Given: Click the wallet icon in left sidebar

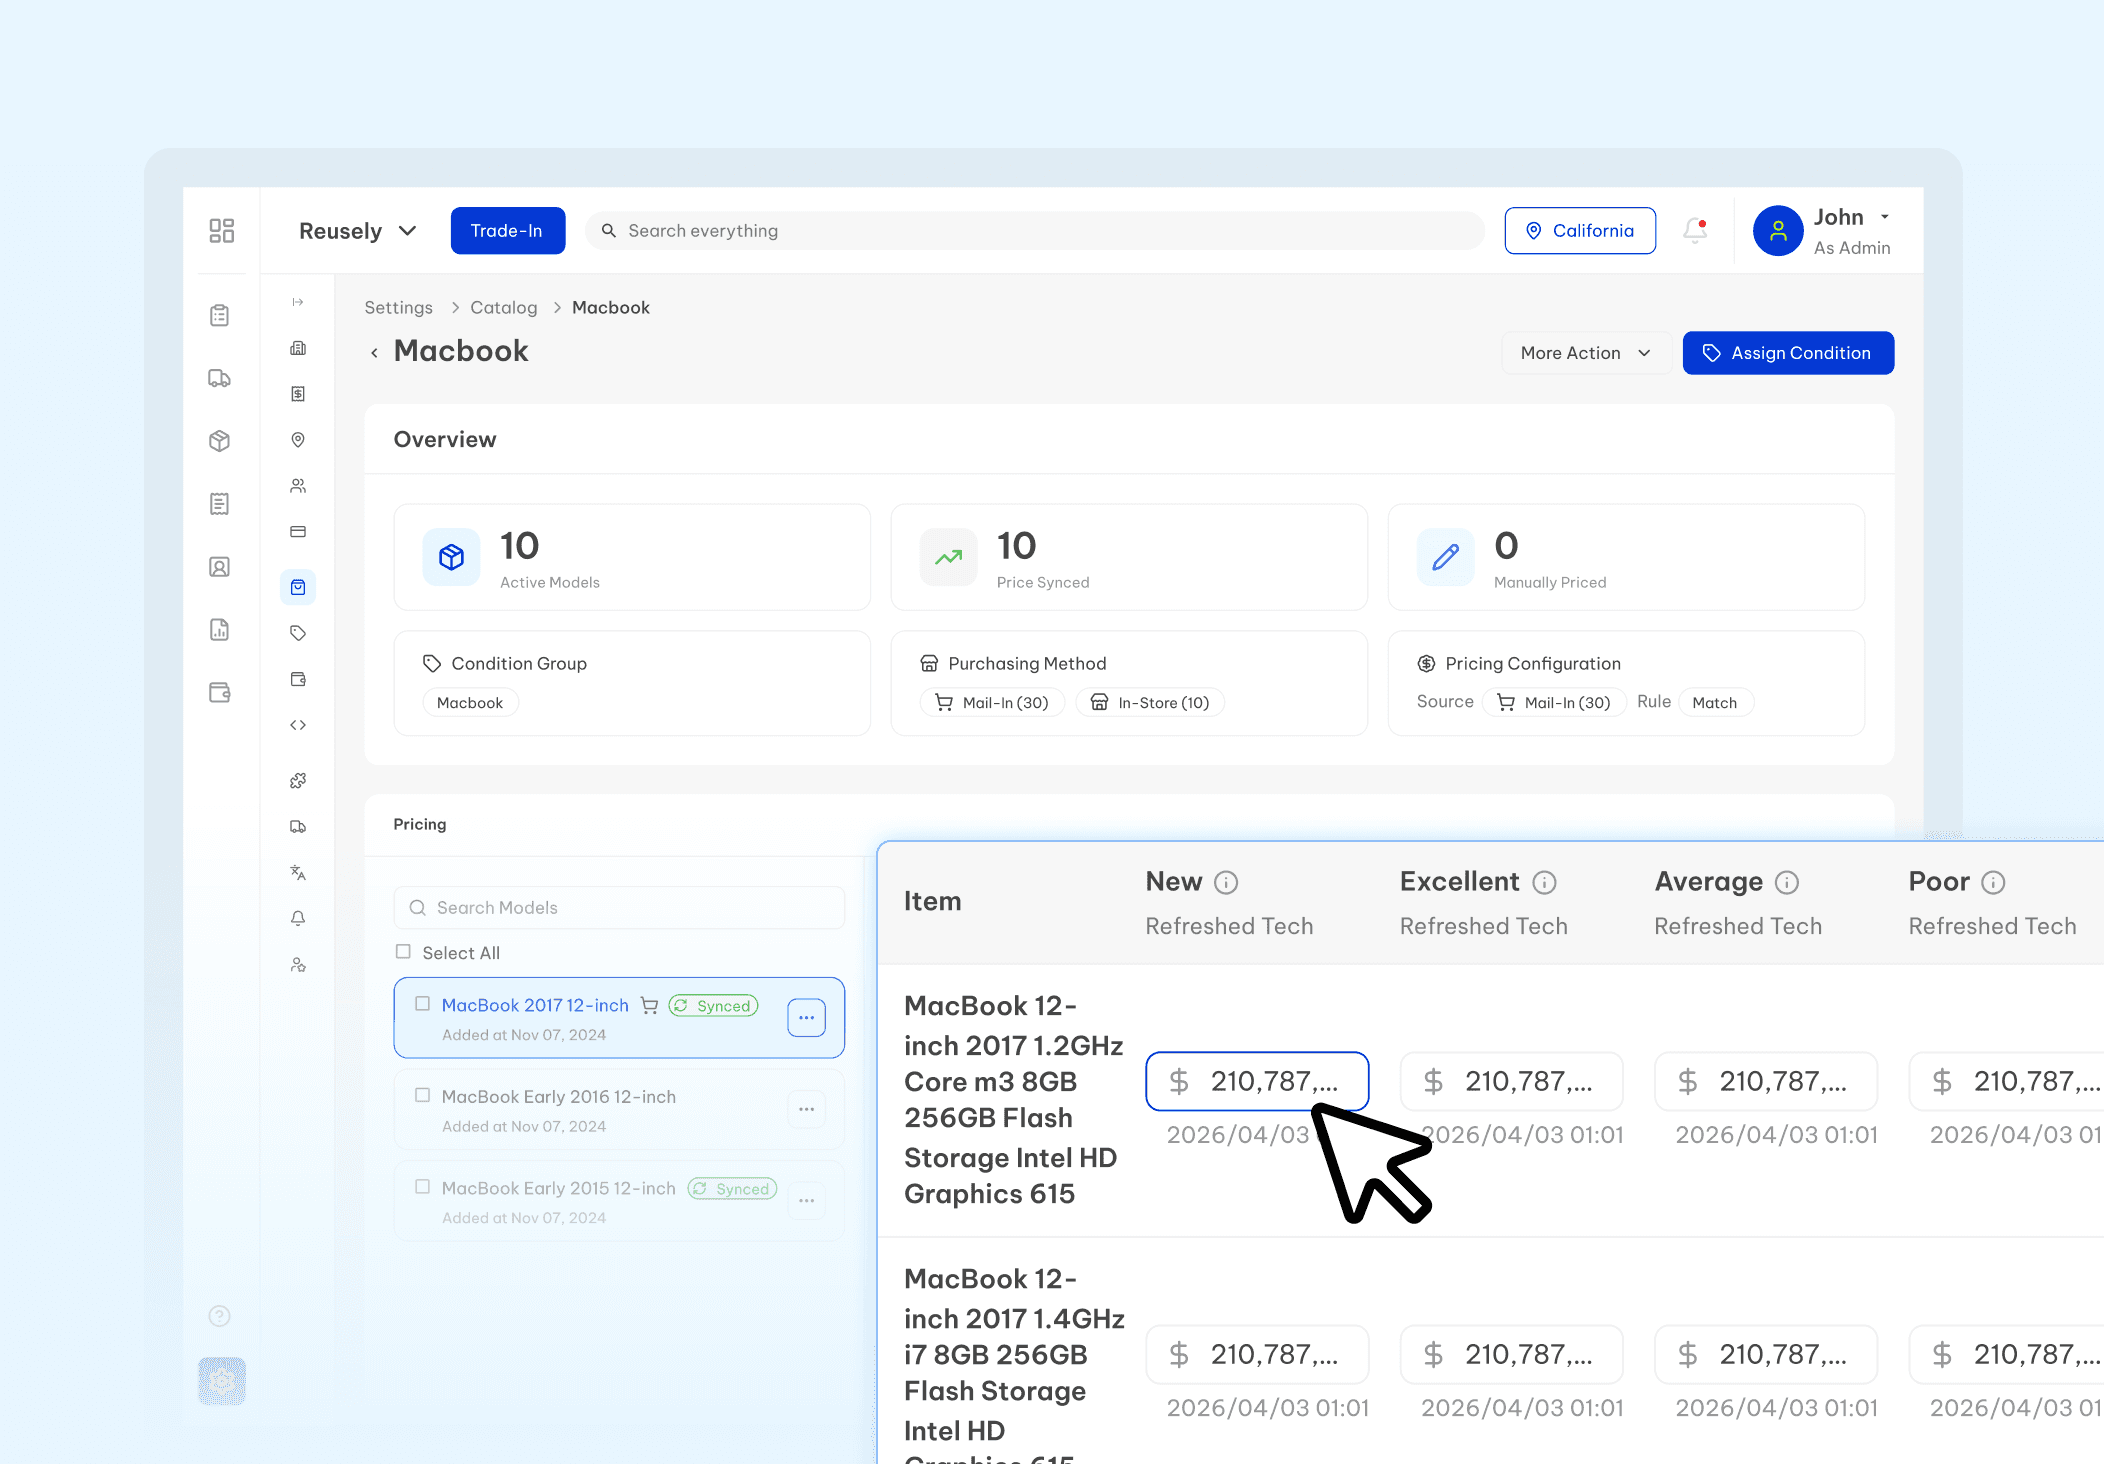Looking at the screenshot, I should [x=220, y=692].
